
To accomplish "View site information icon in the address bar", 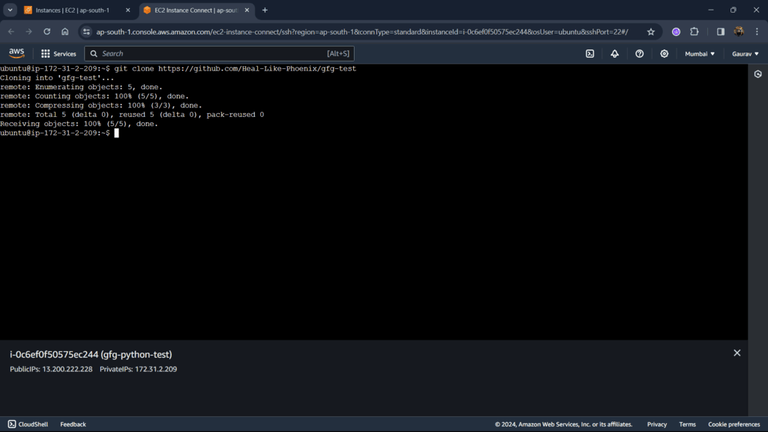I will coord(86,32).
